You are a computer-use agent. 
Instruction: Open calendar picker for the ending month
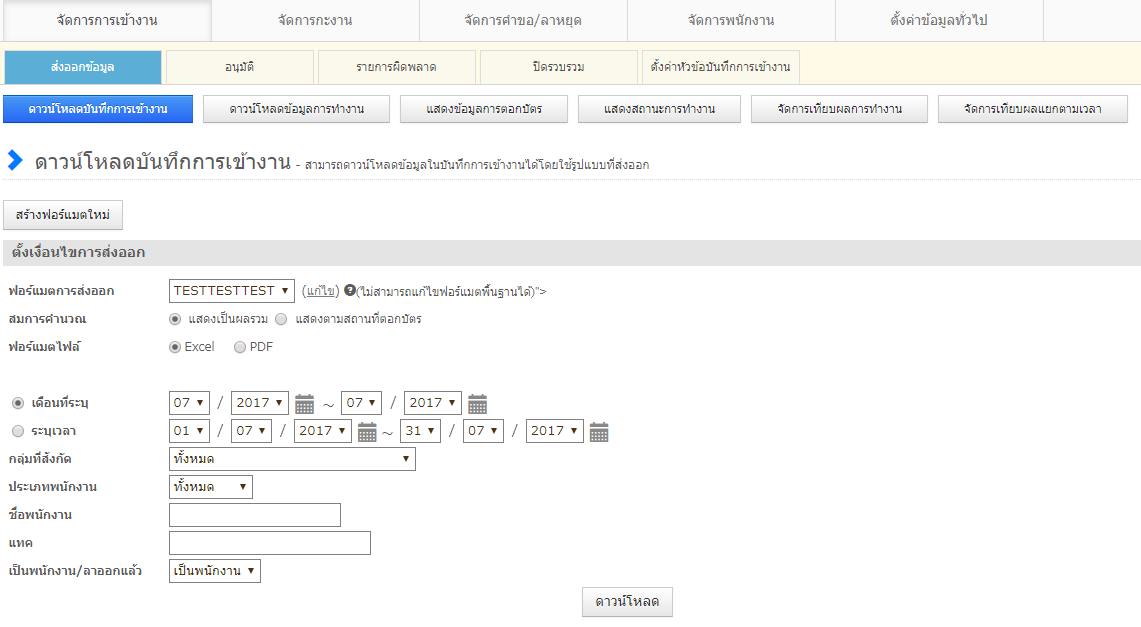[477, 403]
